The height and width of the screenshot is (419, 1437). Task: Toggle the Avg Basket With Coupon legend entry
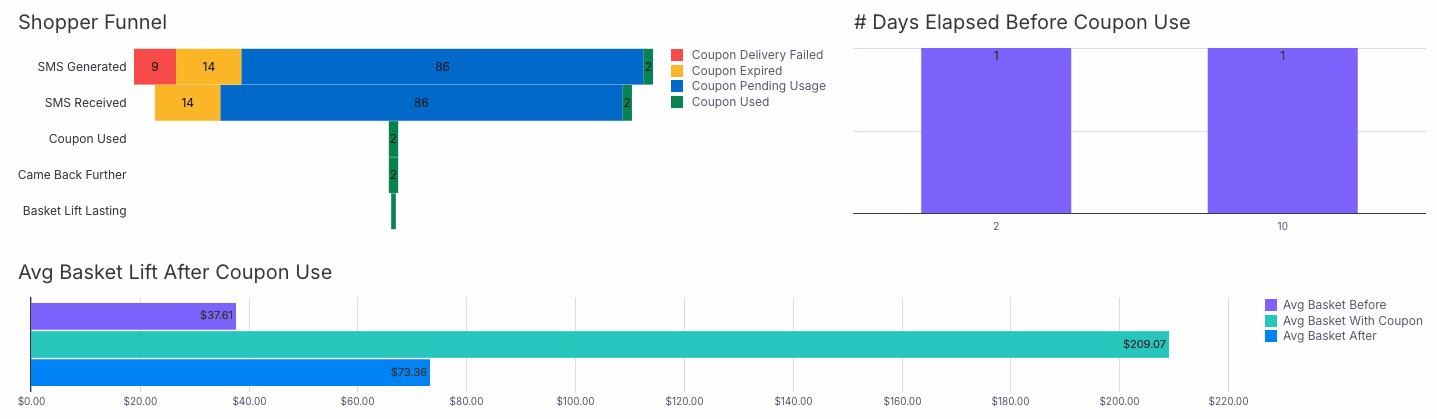click(1343, 321)
